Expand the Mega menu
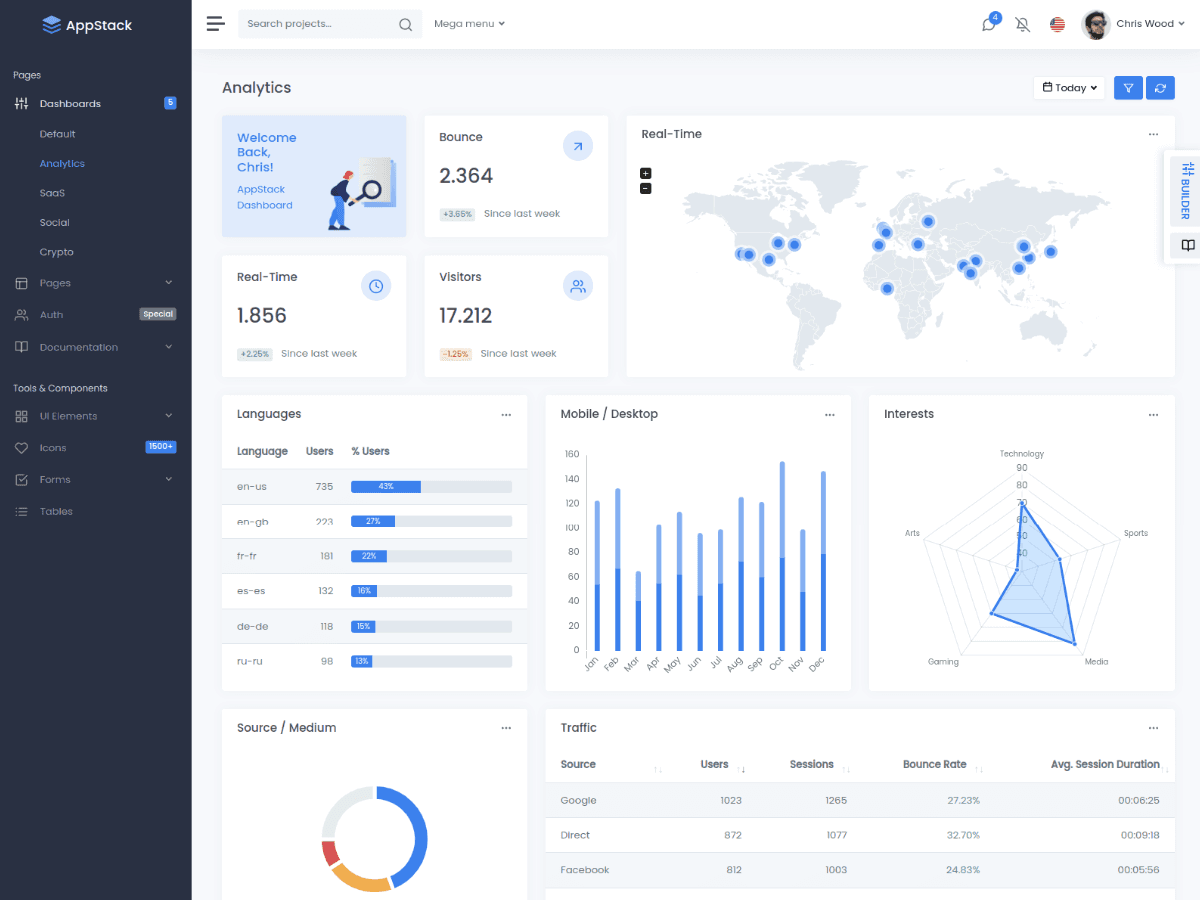Image resolution: width=1200 pixels, height=900 pixels. 469,24
